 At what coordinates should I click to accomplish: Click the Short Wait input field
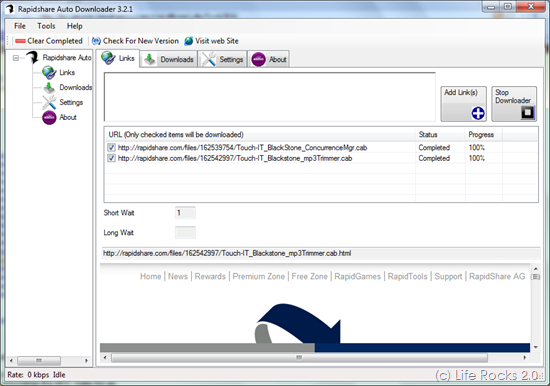(x=185, y=213)
